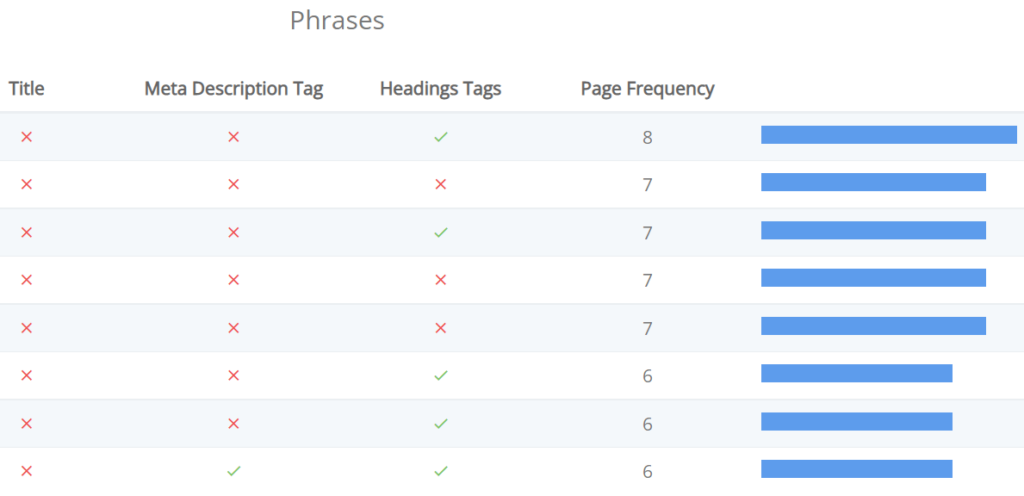Click the Meta Description checkmark in the last row

coord(234,471)
